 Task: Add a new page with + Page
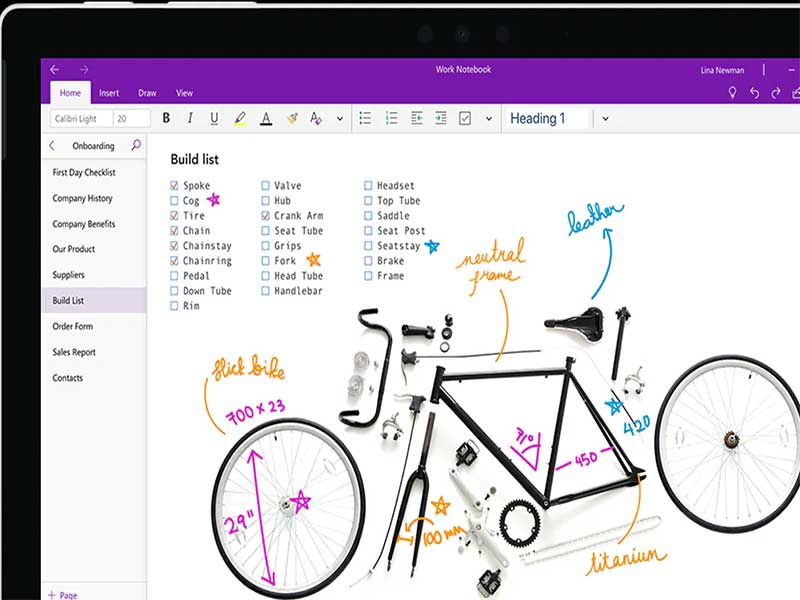[62, 593]
